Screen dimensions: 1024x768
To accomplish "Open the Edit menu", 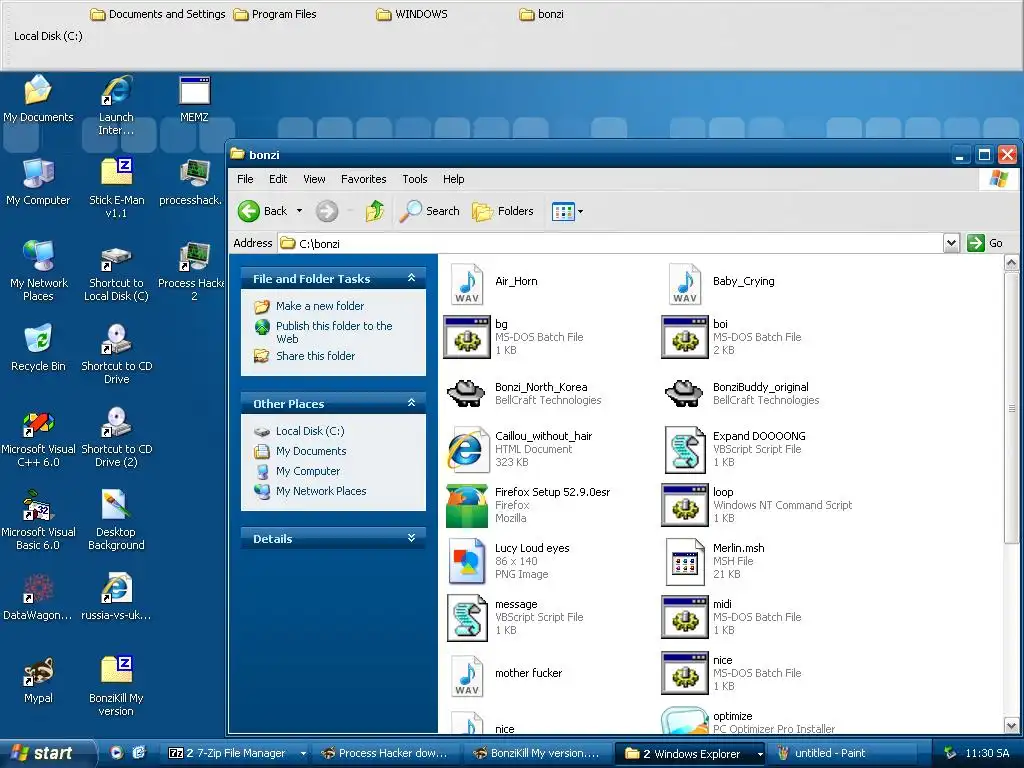I will [x=278, y=179].
